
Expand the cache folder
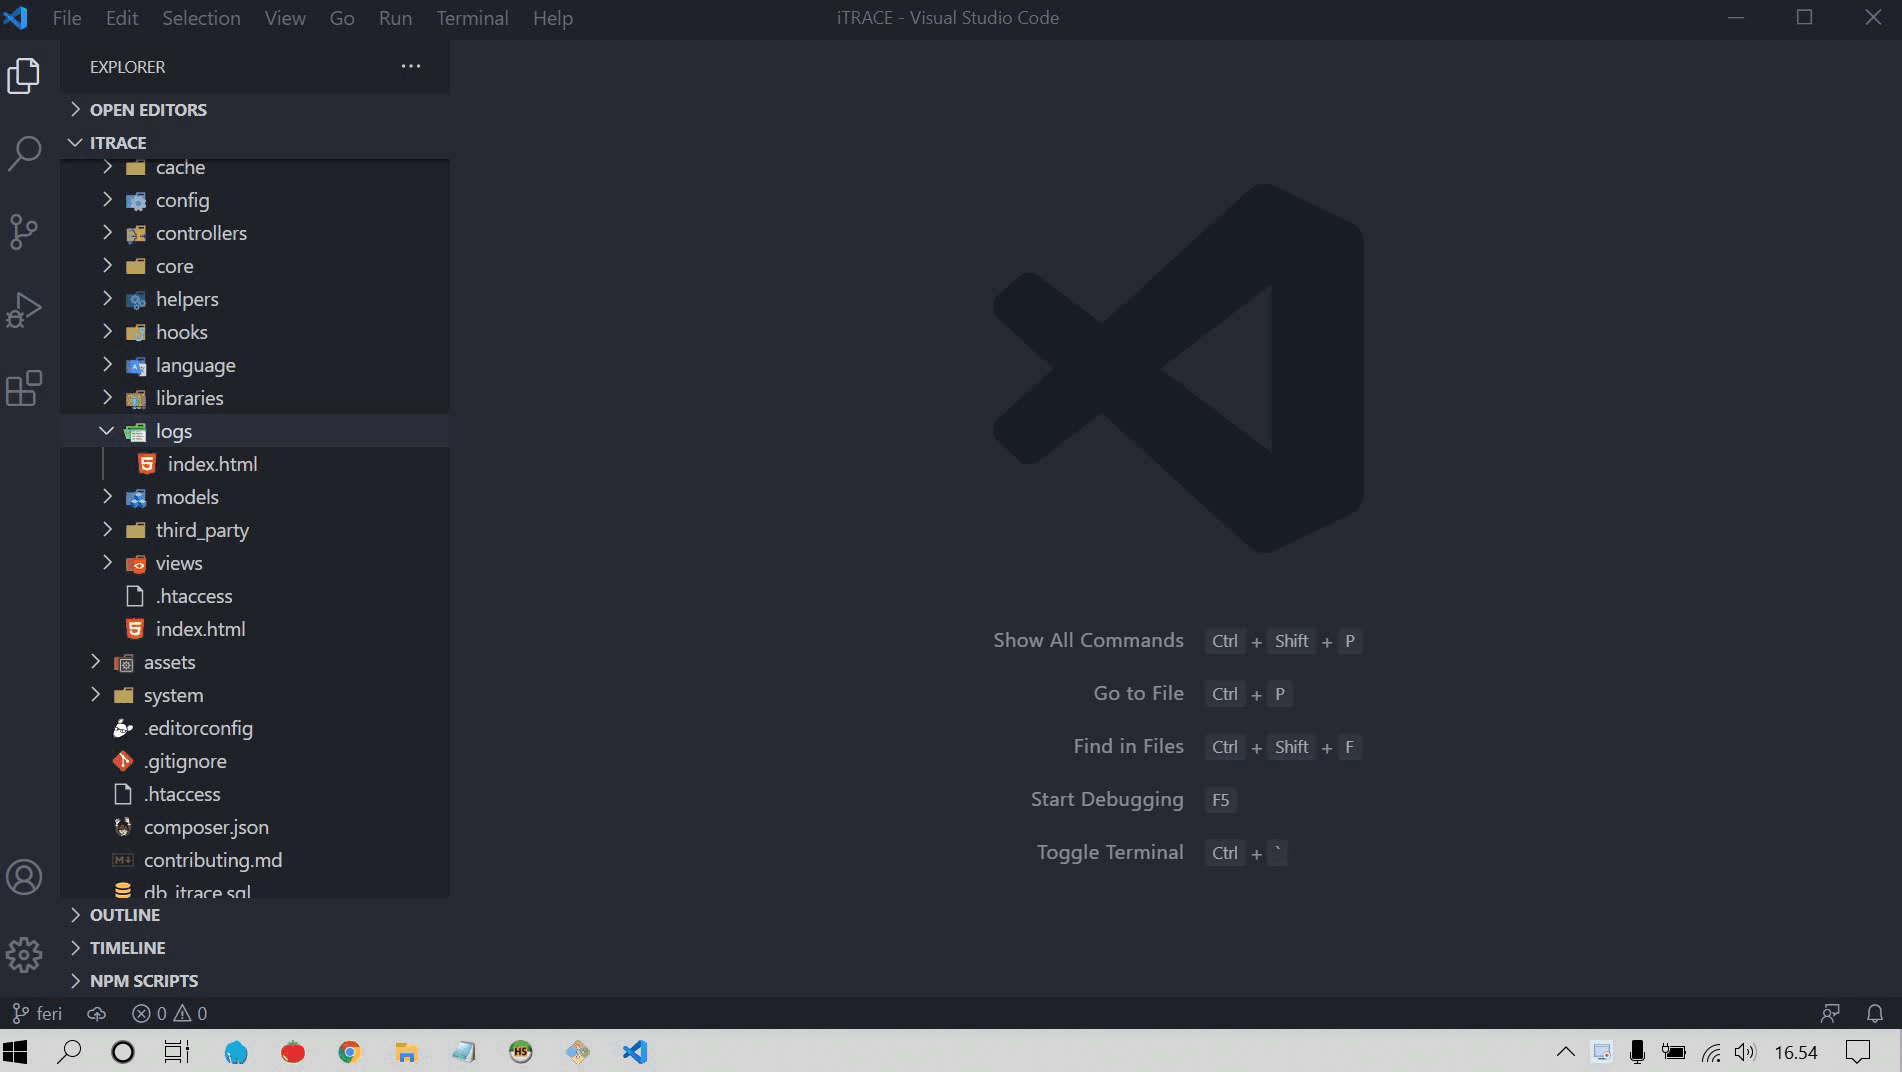[x=255, y=170]
